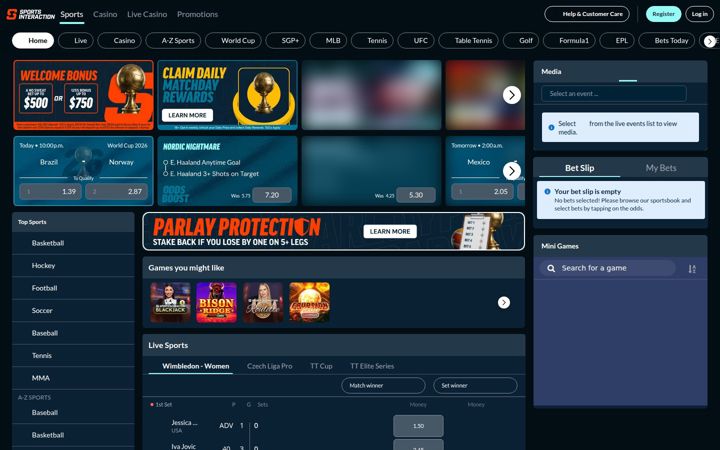720x450 pixels.
Task: Click the Search for a game field
Action: [x=608, y=268]
